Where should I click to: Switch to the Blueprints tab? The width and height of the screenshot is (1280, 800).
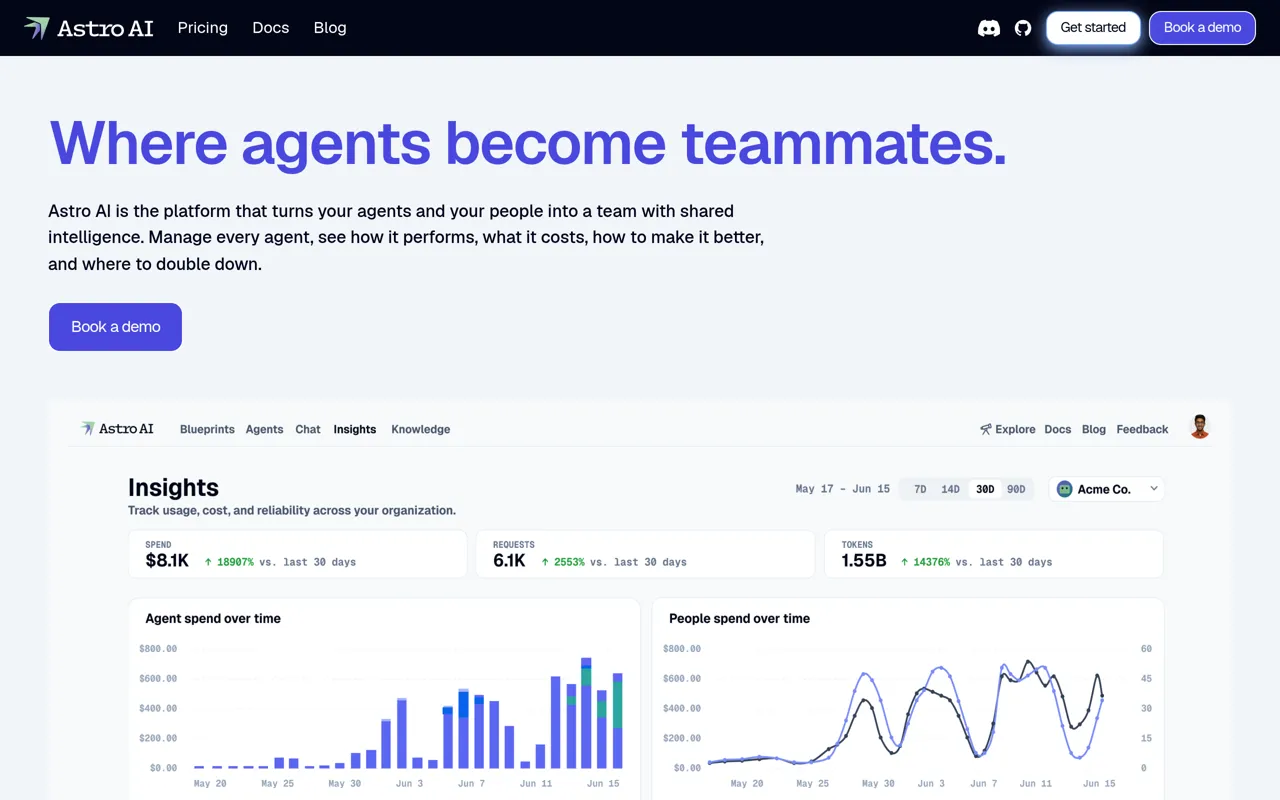(207, 429)
